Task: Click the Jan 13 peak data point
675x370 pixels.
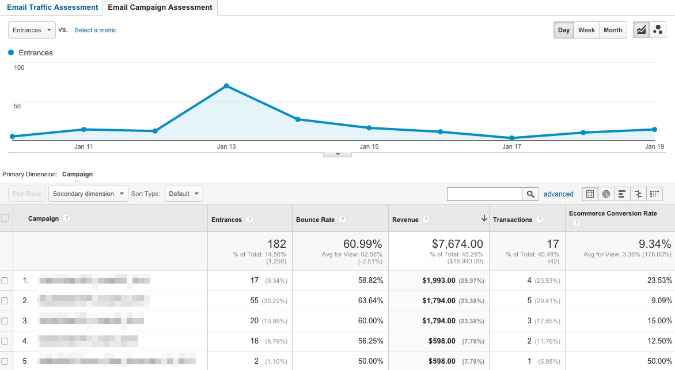Action: point(226,86)
